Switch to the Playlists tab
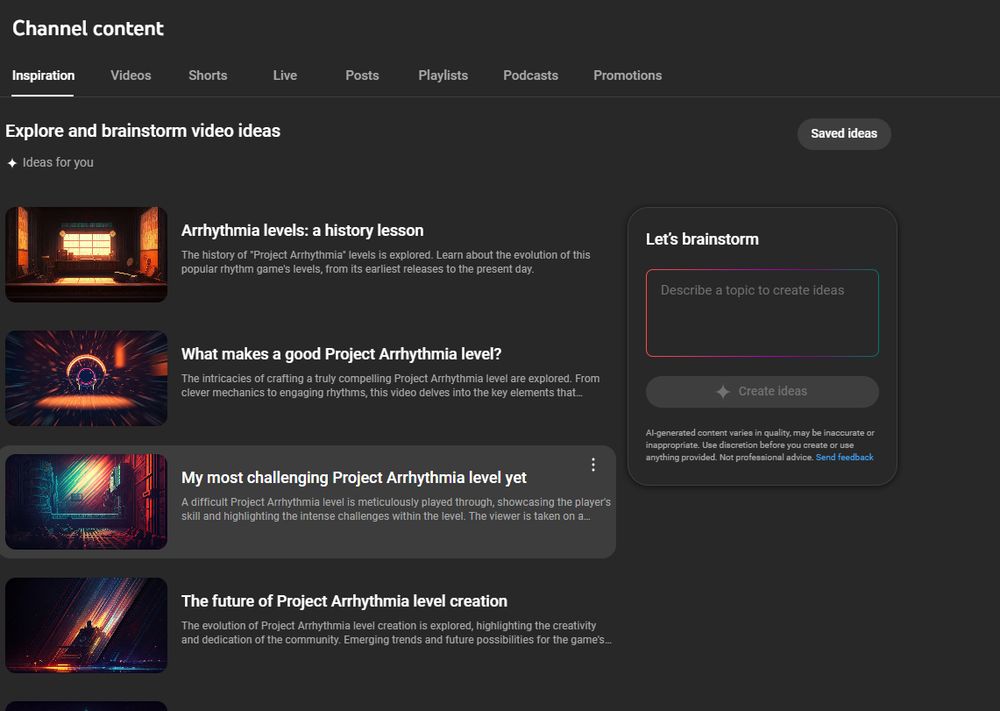 click(x=443, y=75)
